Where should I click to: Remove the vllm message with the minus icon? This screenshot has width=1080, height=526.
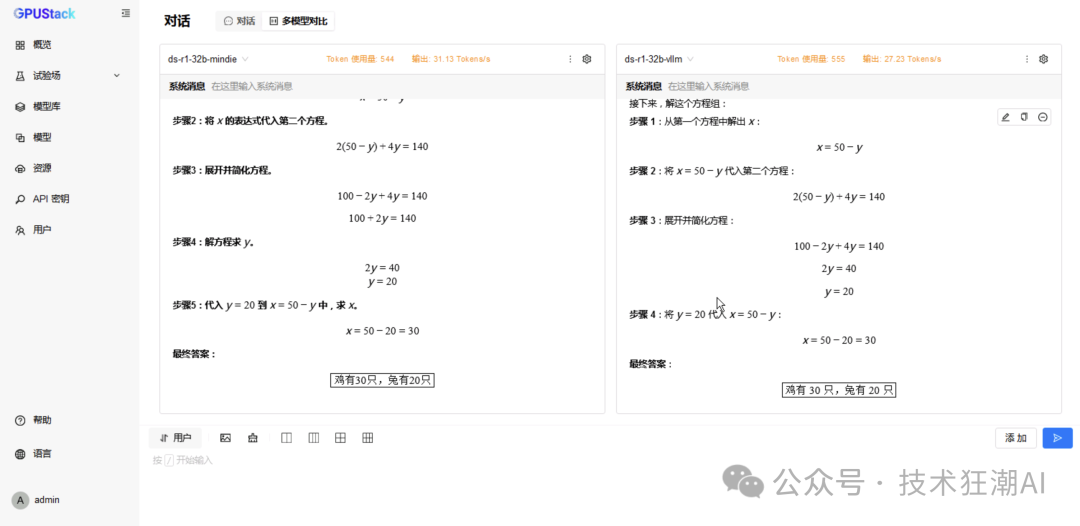[x=1043, y=117]
